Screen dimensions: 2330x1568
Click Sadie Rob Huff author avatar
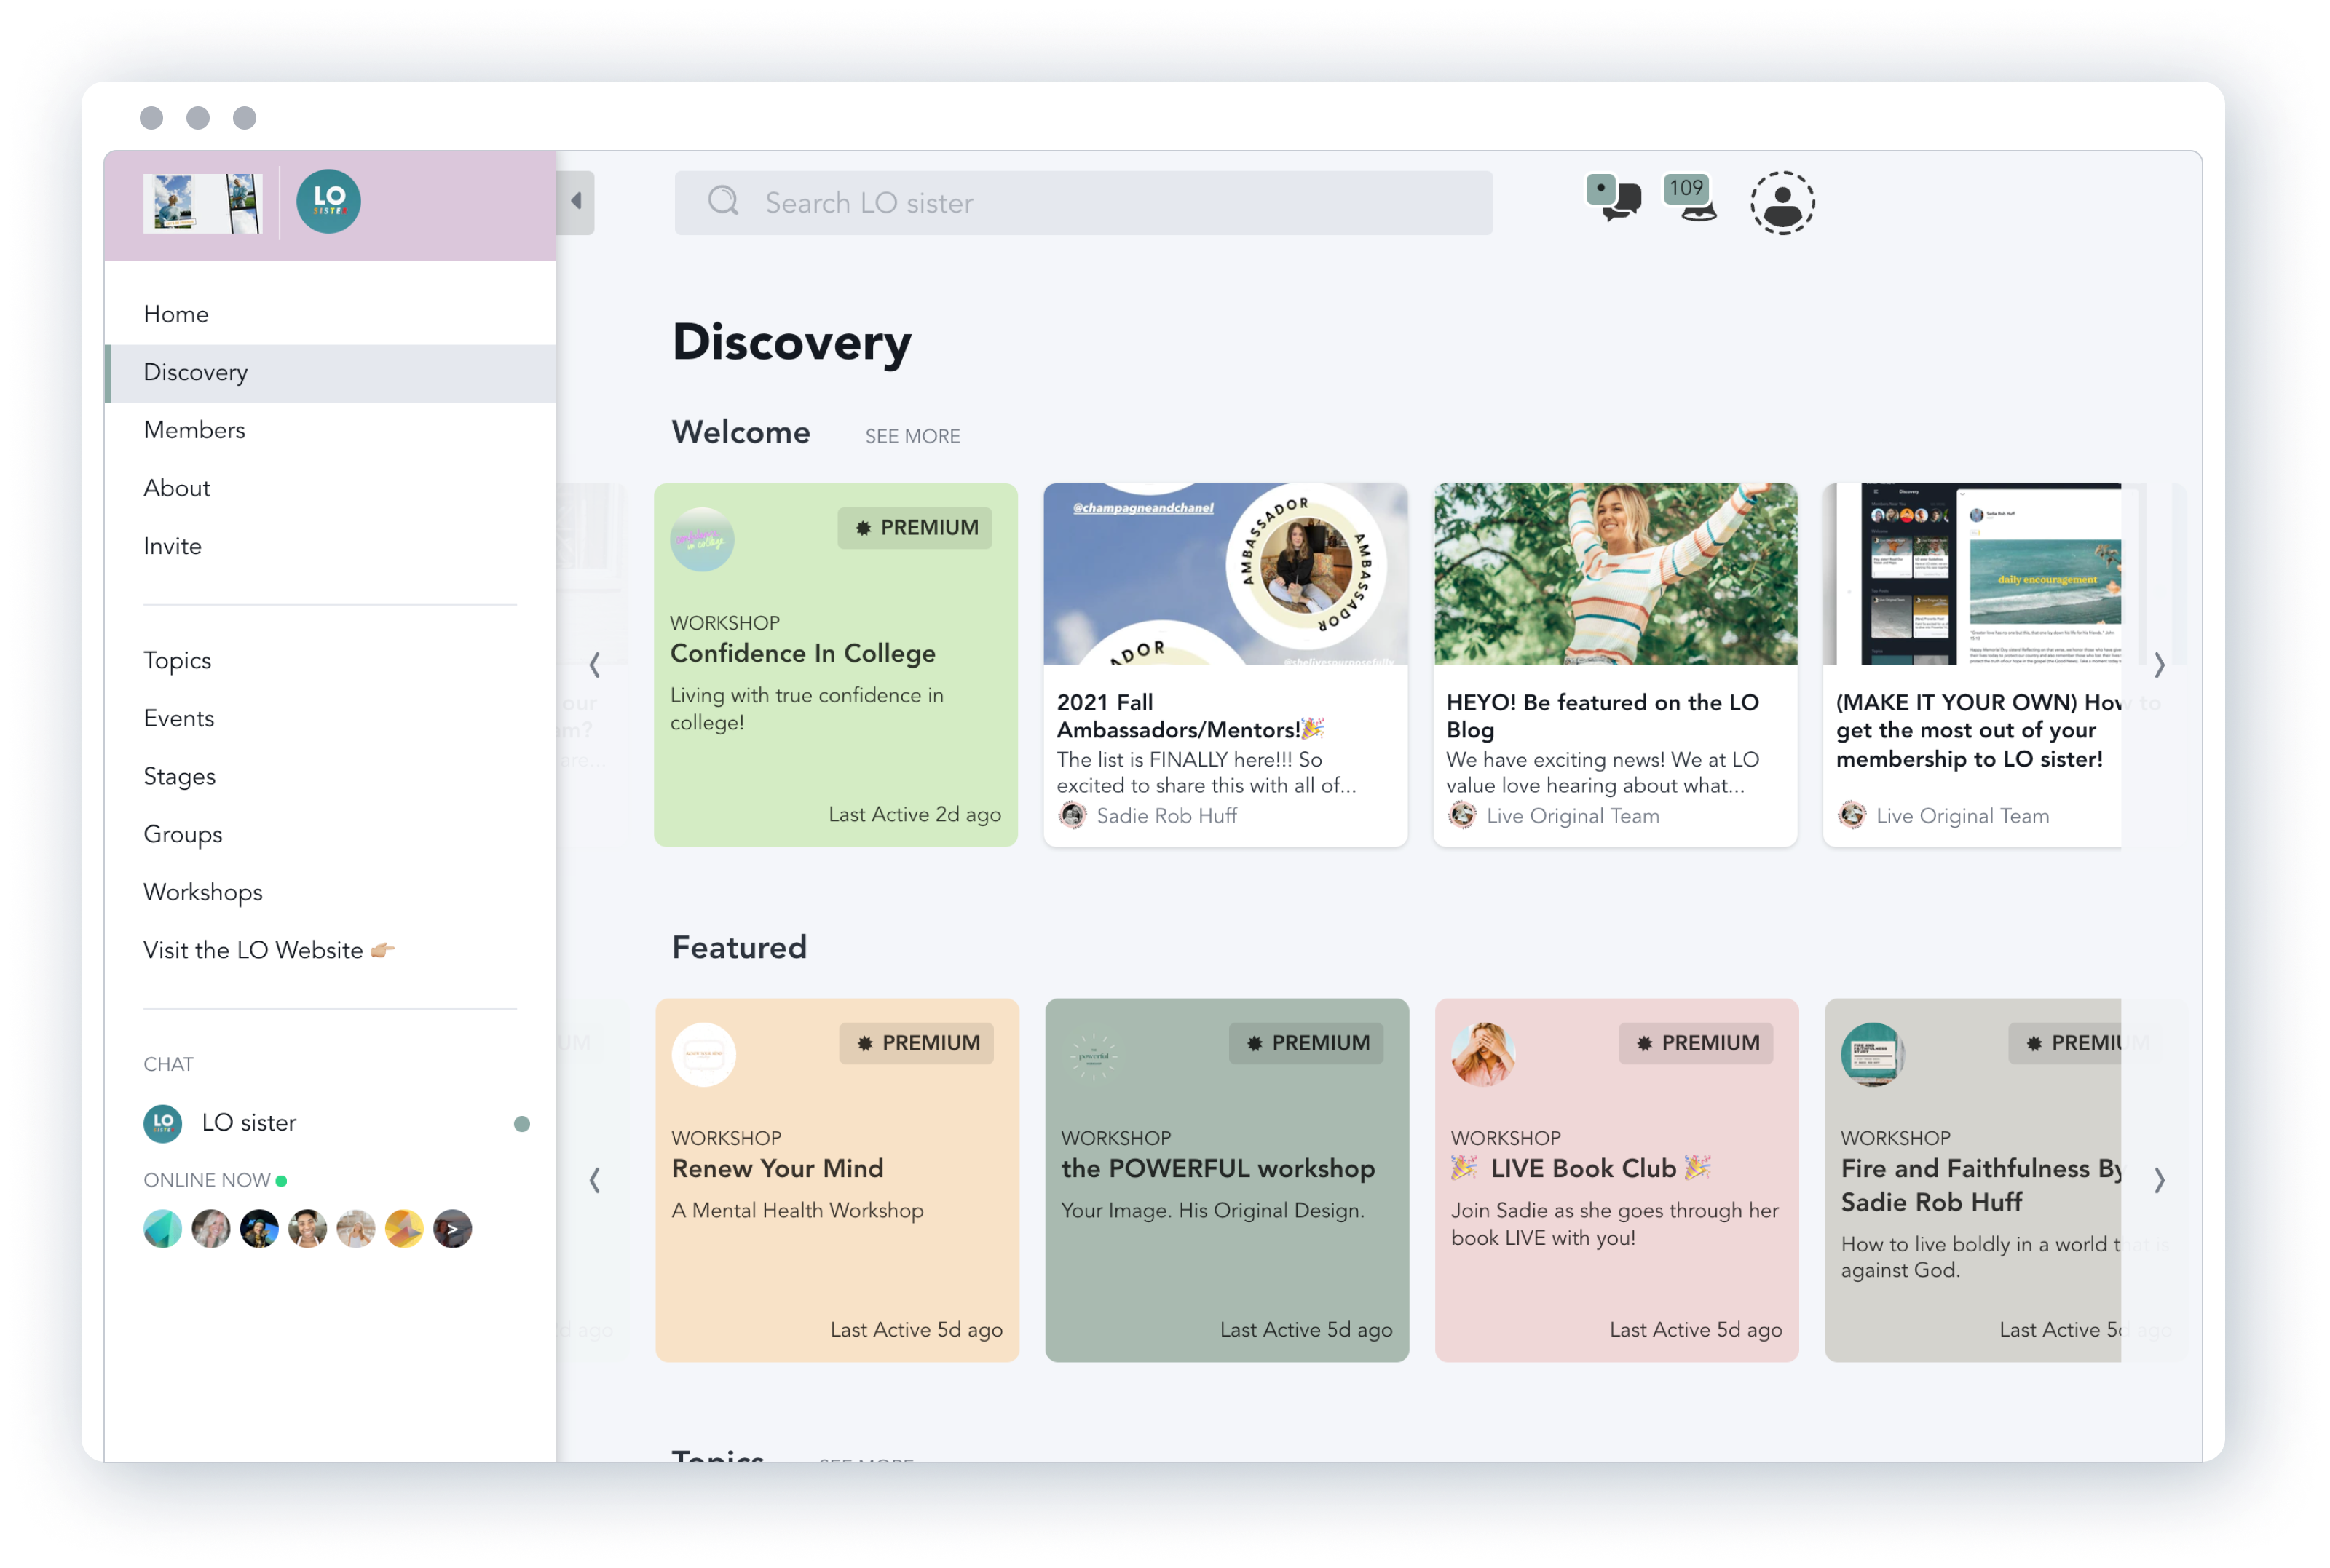point(1072,815)
